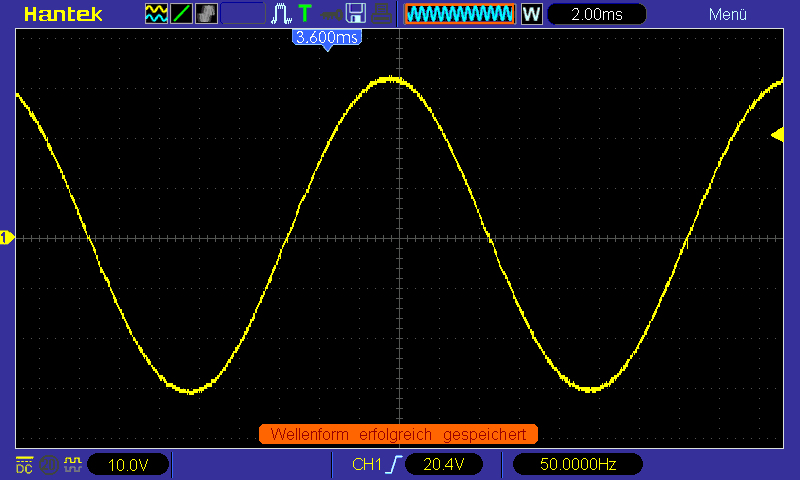Click the trigger level arrow on right edge

click(x=777, y=135)
